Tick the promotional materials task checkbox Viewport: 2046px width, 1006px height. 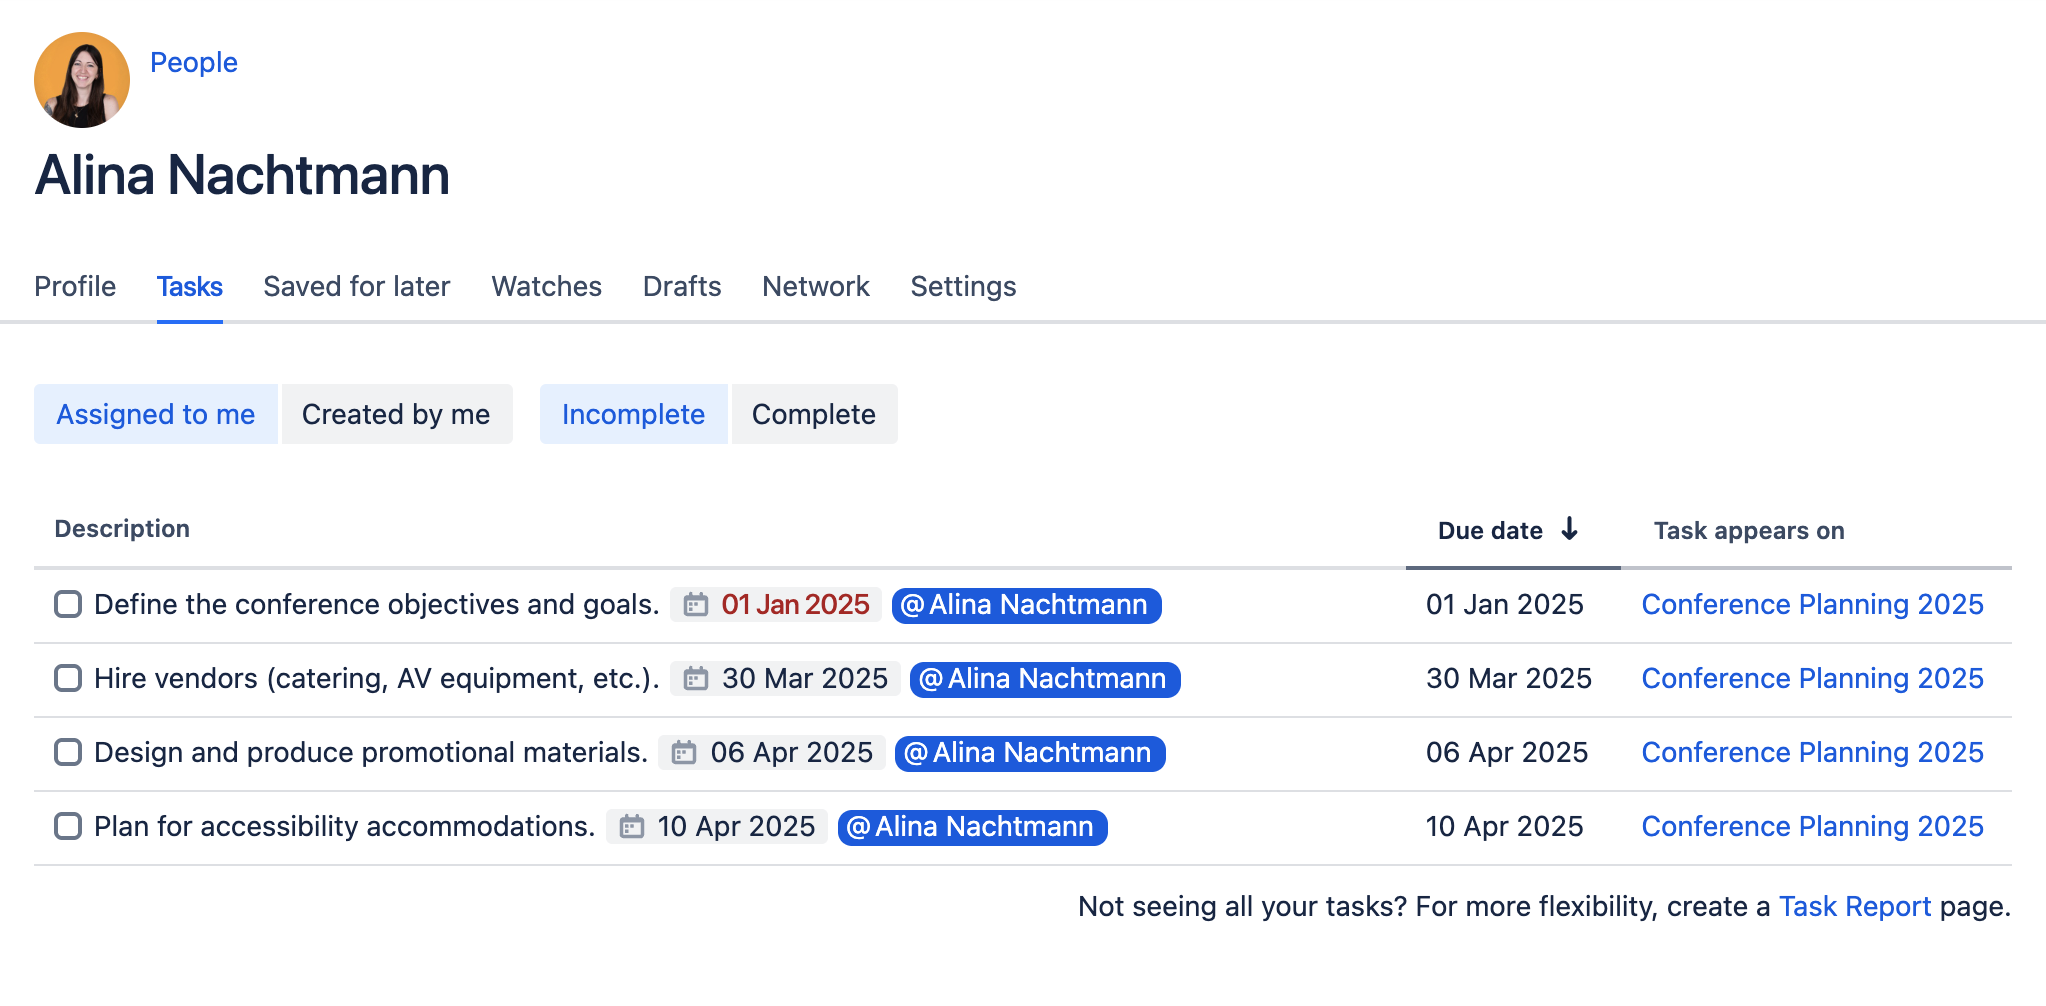click(x=66, y=753)
